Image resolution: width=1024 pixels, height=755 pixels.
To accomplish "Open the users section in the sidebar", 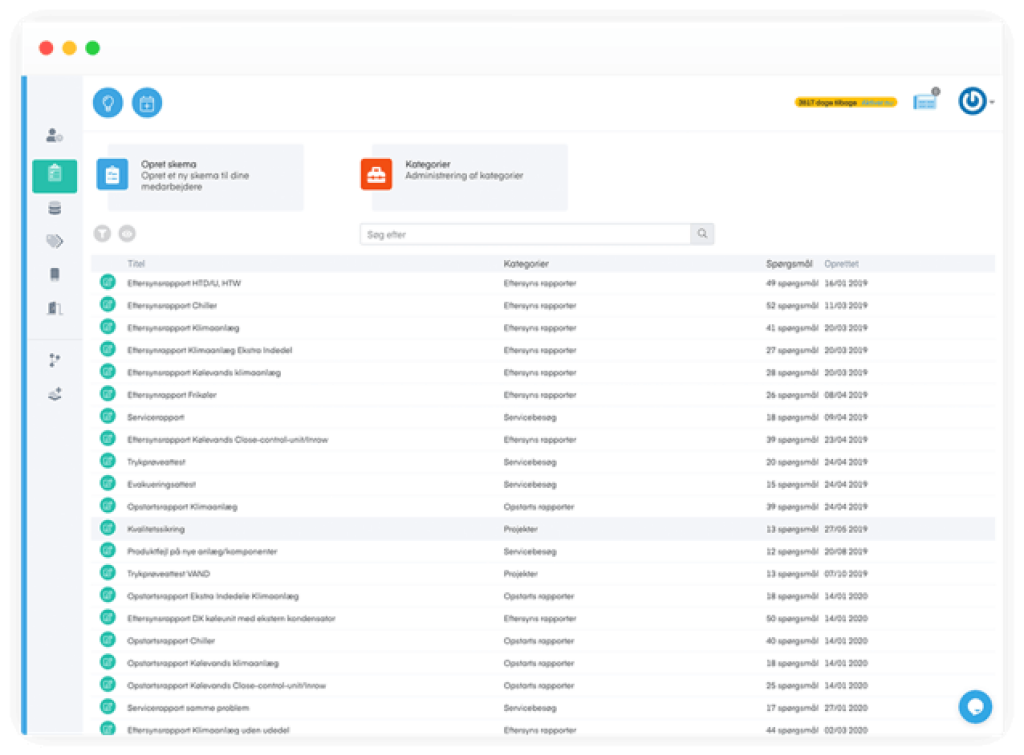I will pyautogui.click(x=54, y=135).
